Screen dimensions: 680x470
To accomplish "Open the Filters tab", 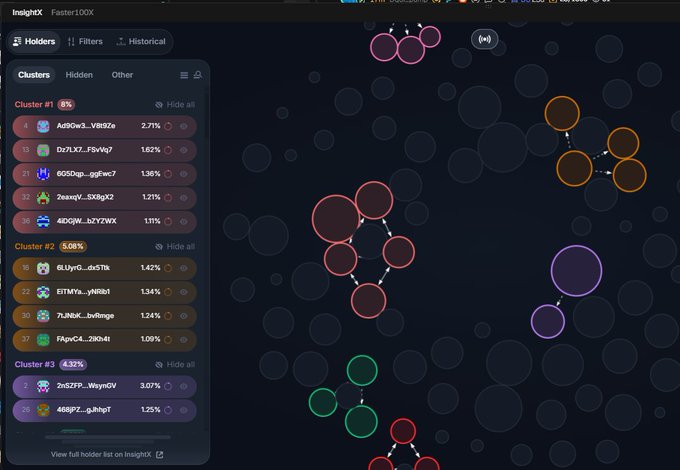I will [85, 42].
